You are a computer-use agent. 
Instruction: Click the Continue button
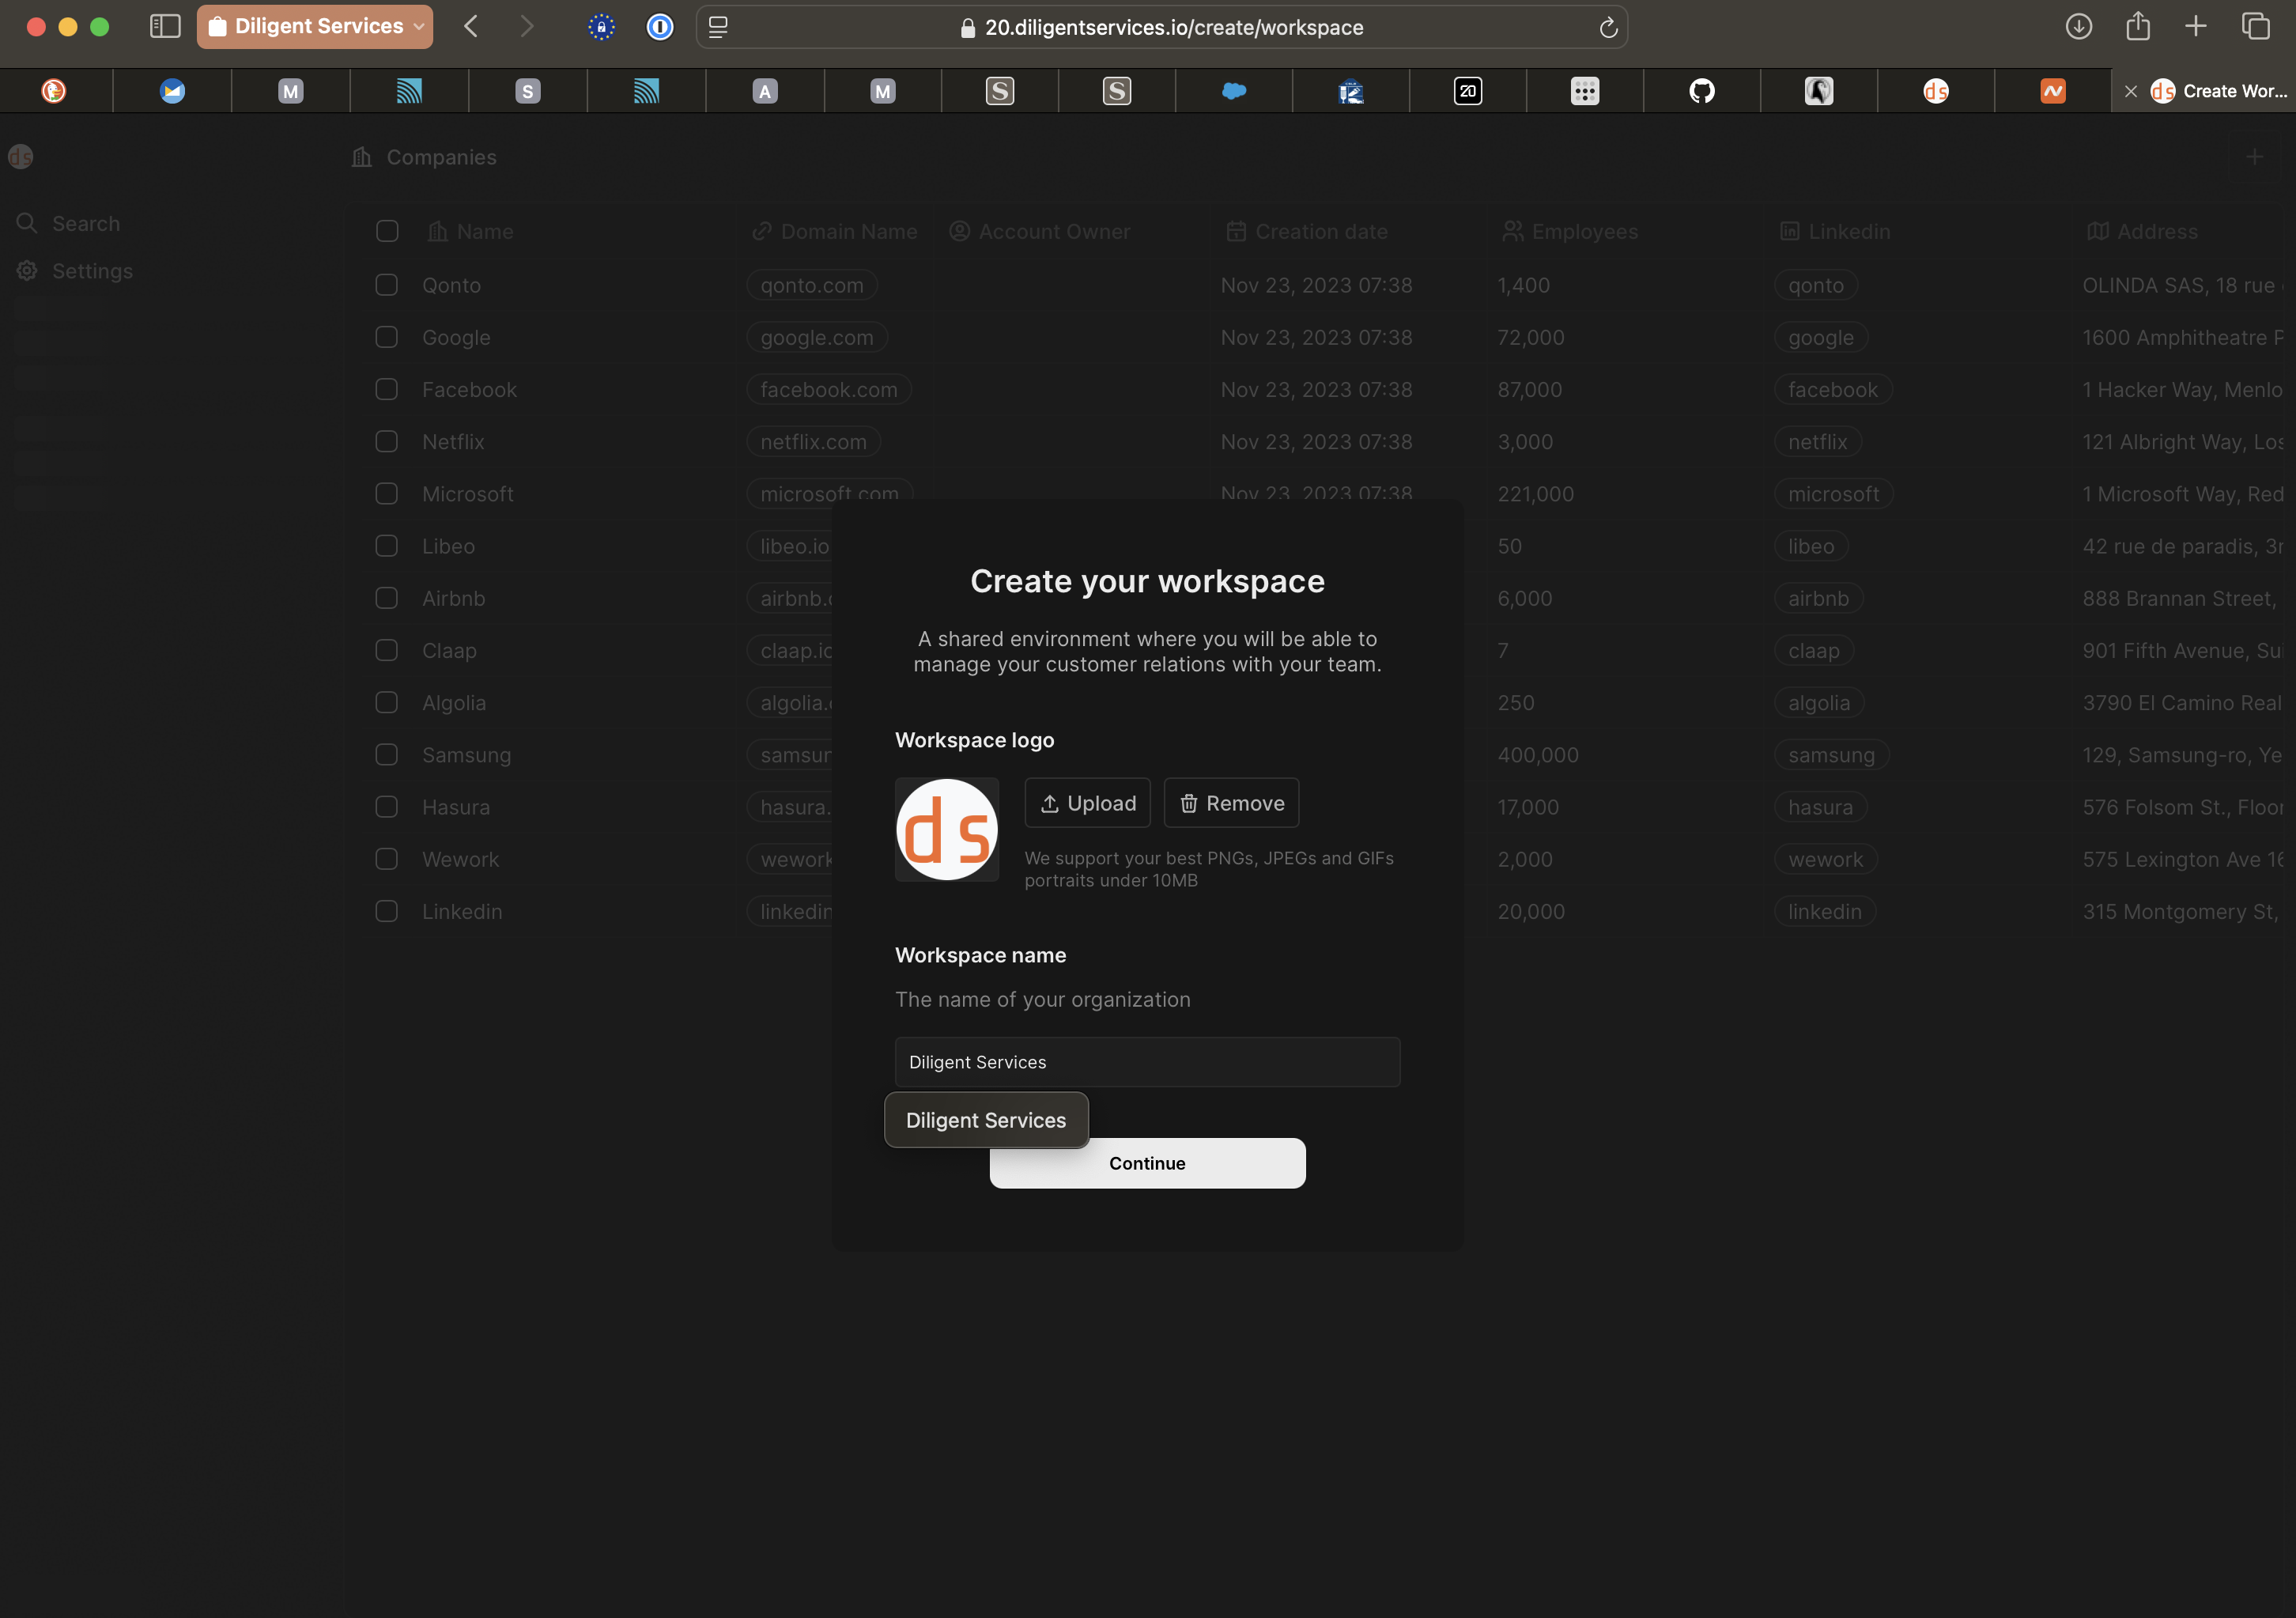[x=1147, y=1163]
